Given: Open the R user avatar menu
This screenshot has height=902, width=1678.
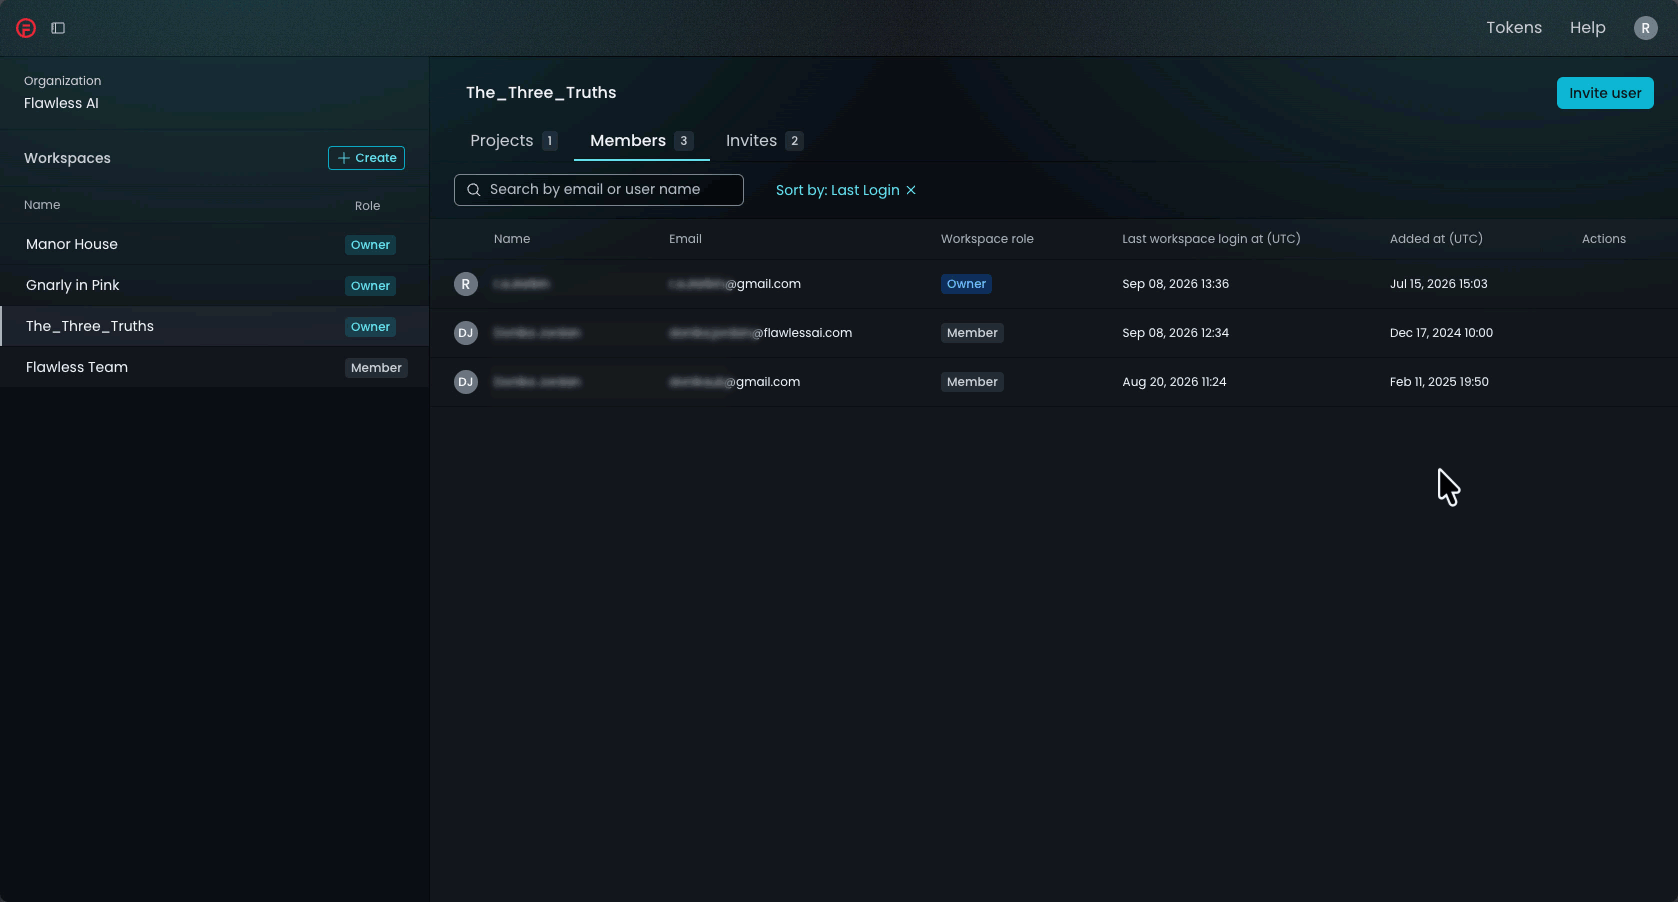Looking at the screenshot, I should [1645, 28].
